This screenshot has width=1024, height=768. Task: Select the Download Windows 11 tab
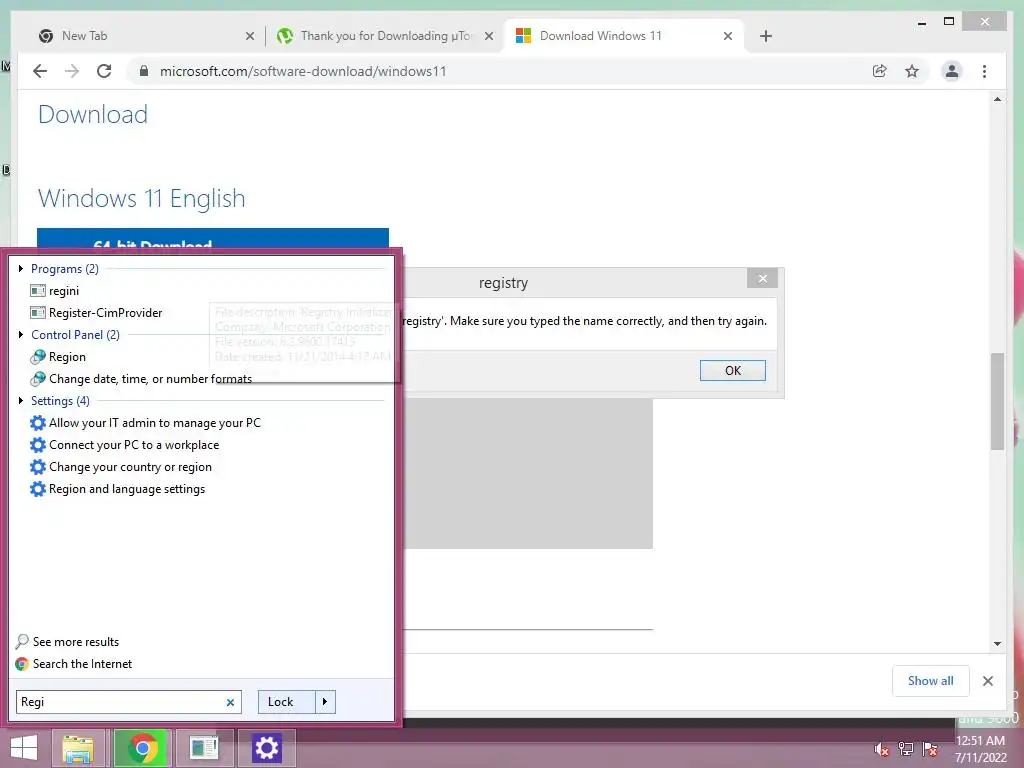tap(623, 36)
